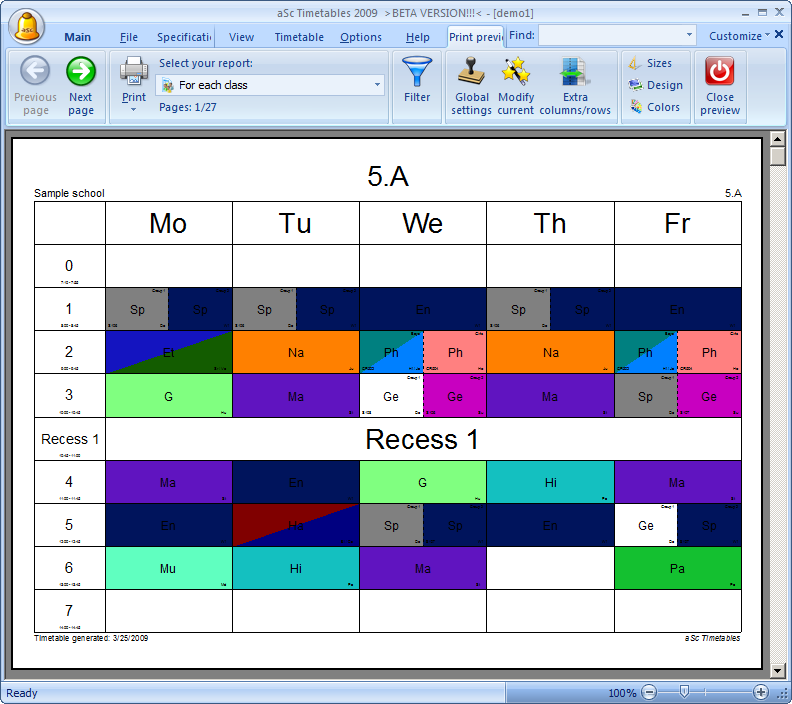792x704 pixels.
Task: Open Extra columns/rows tool
Action: tap(575, 72)
